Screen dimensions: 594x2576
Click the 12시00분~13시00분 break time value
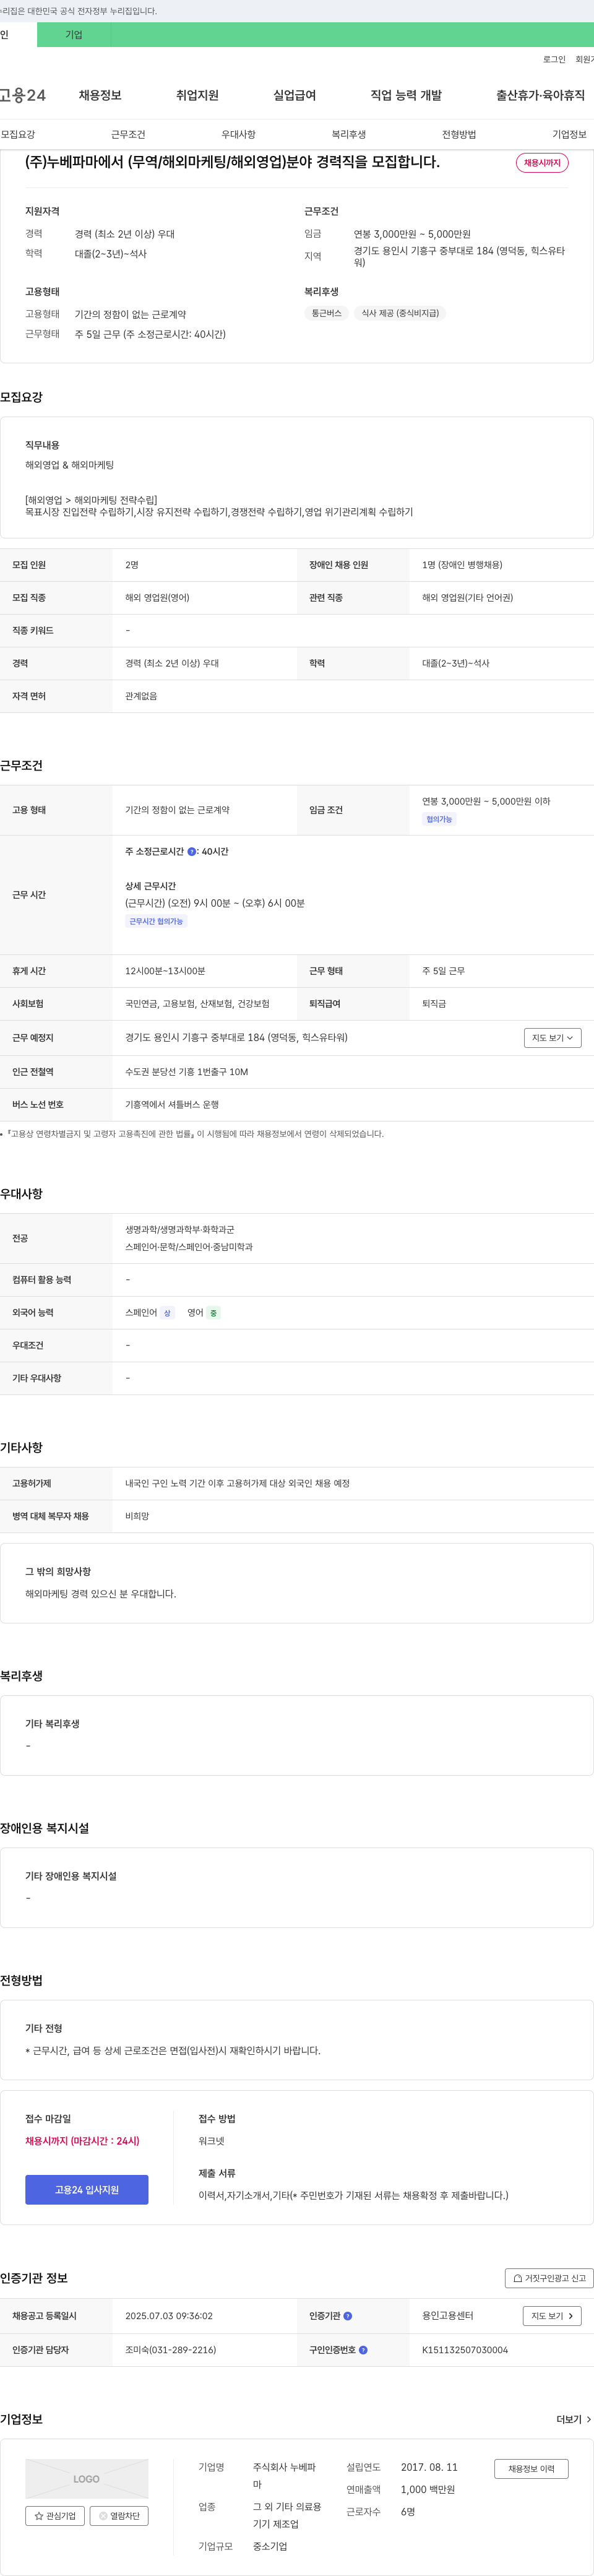pos(165,971)
